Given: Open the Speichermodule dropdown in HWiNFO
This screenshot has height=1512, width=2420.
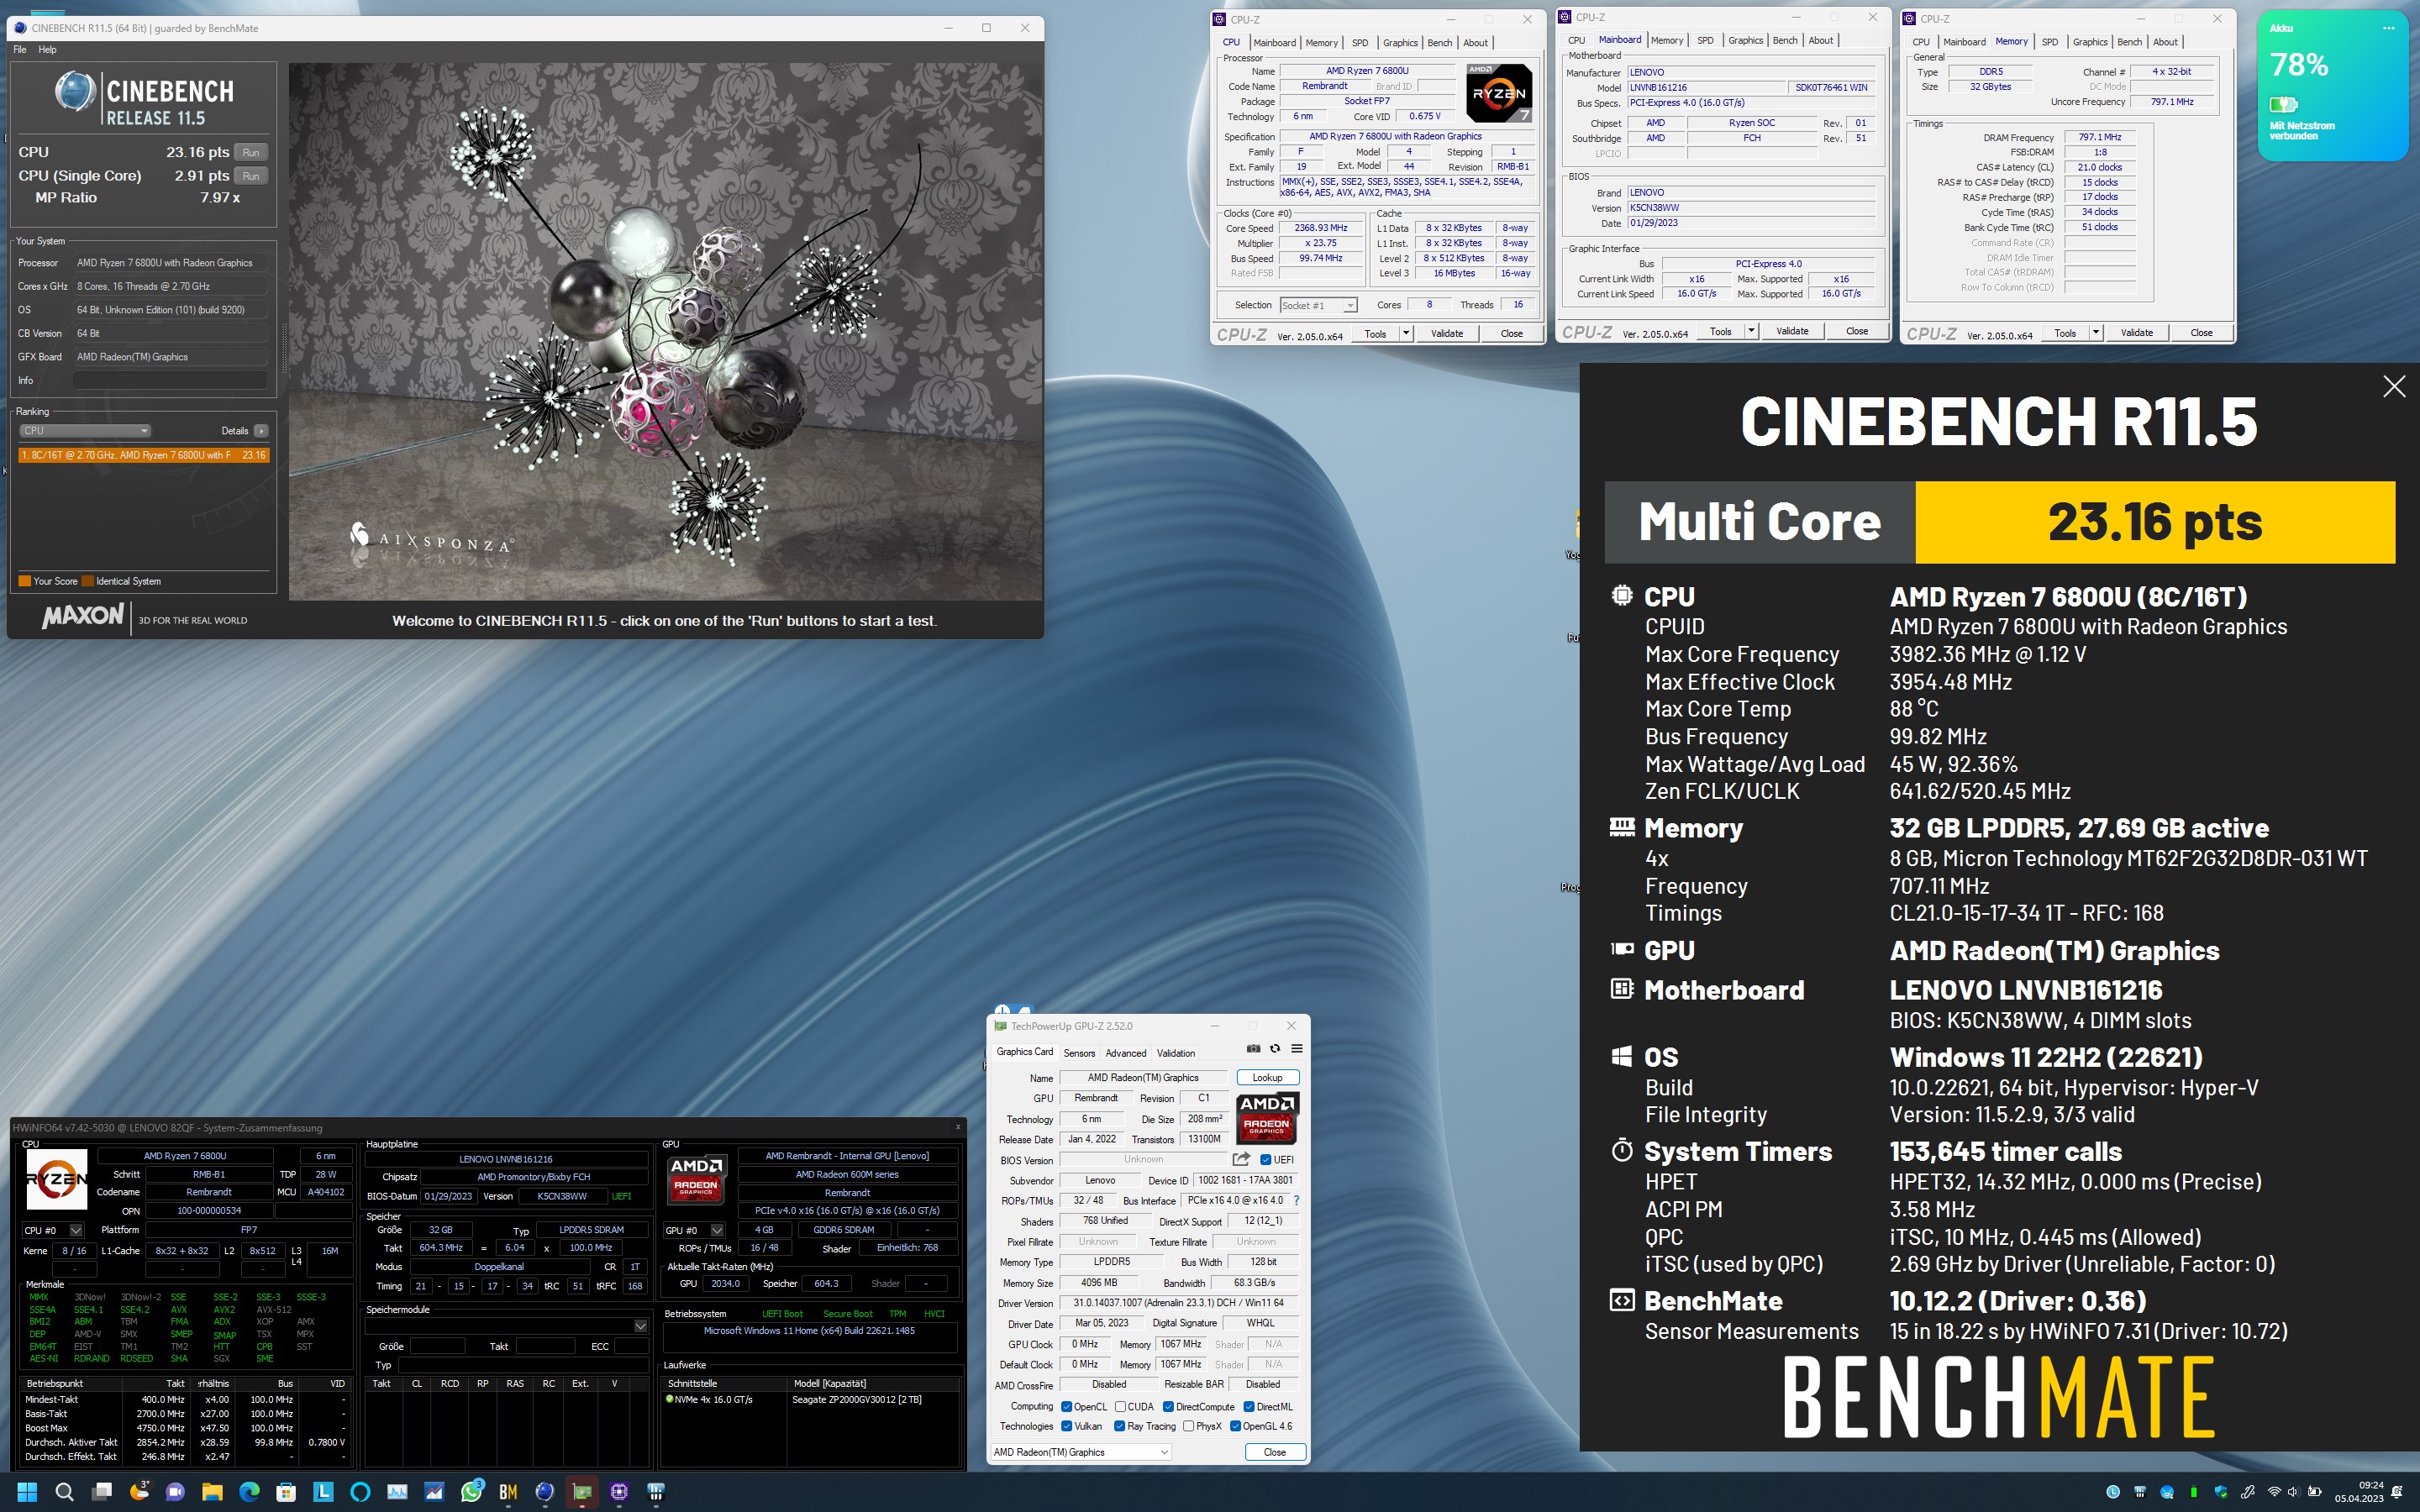Looking at the screenshot, I should pyautogui.click(x=506, y=1326).
